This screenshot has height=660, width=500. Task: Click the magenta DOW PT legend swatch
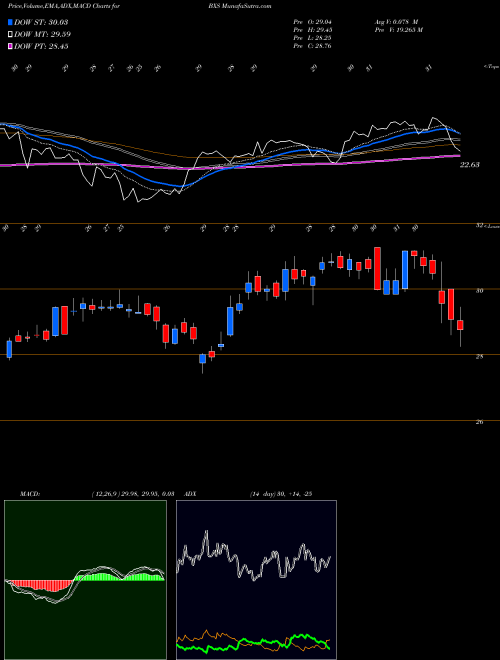[10, 46]
